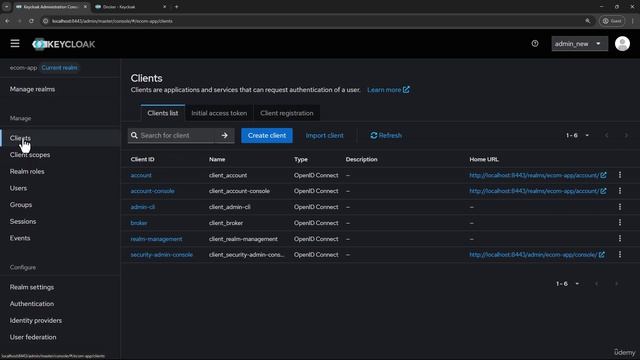The image size is (640, 360).
Task: Open Events in sidebar
Action: pos(20,238)
